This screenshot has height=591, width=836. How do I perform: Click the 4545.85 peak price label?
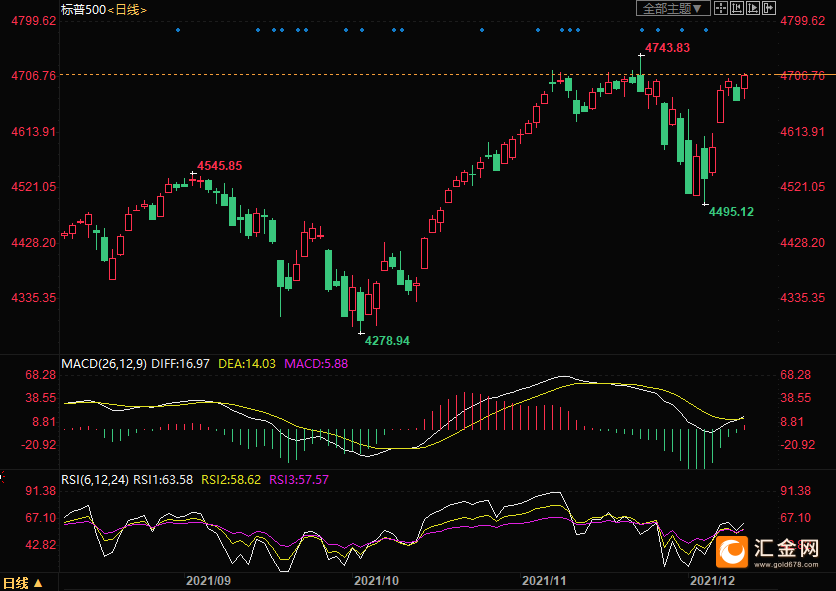point(220,166)
